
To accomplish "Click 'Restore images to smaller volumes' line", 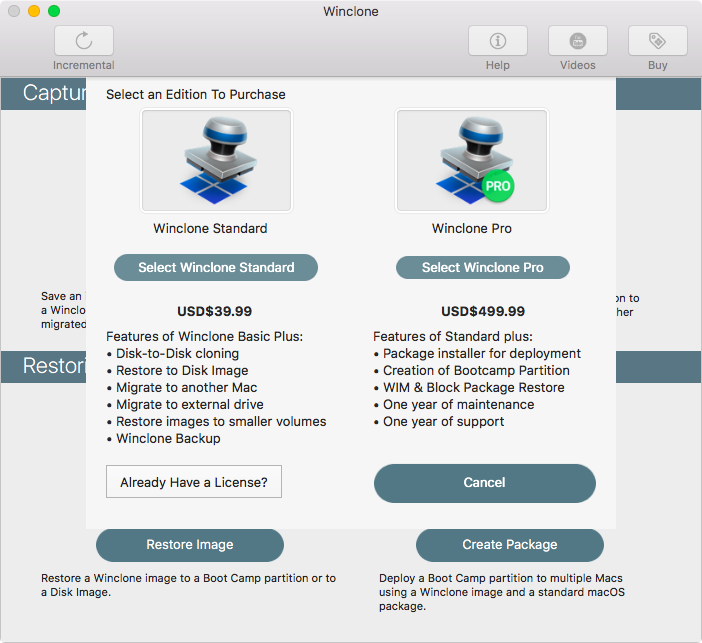I will [221, 422].
